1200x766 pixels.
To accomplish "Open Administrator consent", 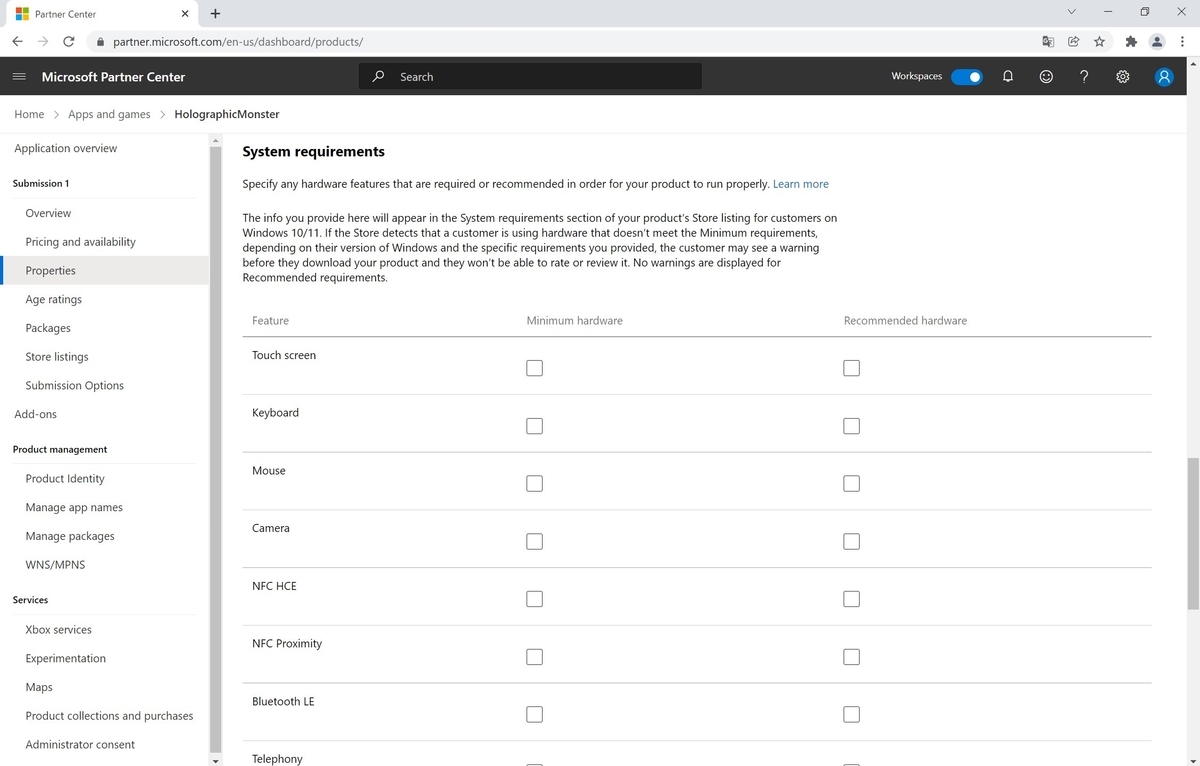I will 80,744.
